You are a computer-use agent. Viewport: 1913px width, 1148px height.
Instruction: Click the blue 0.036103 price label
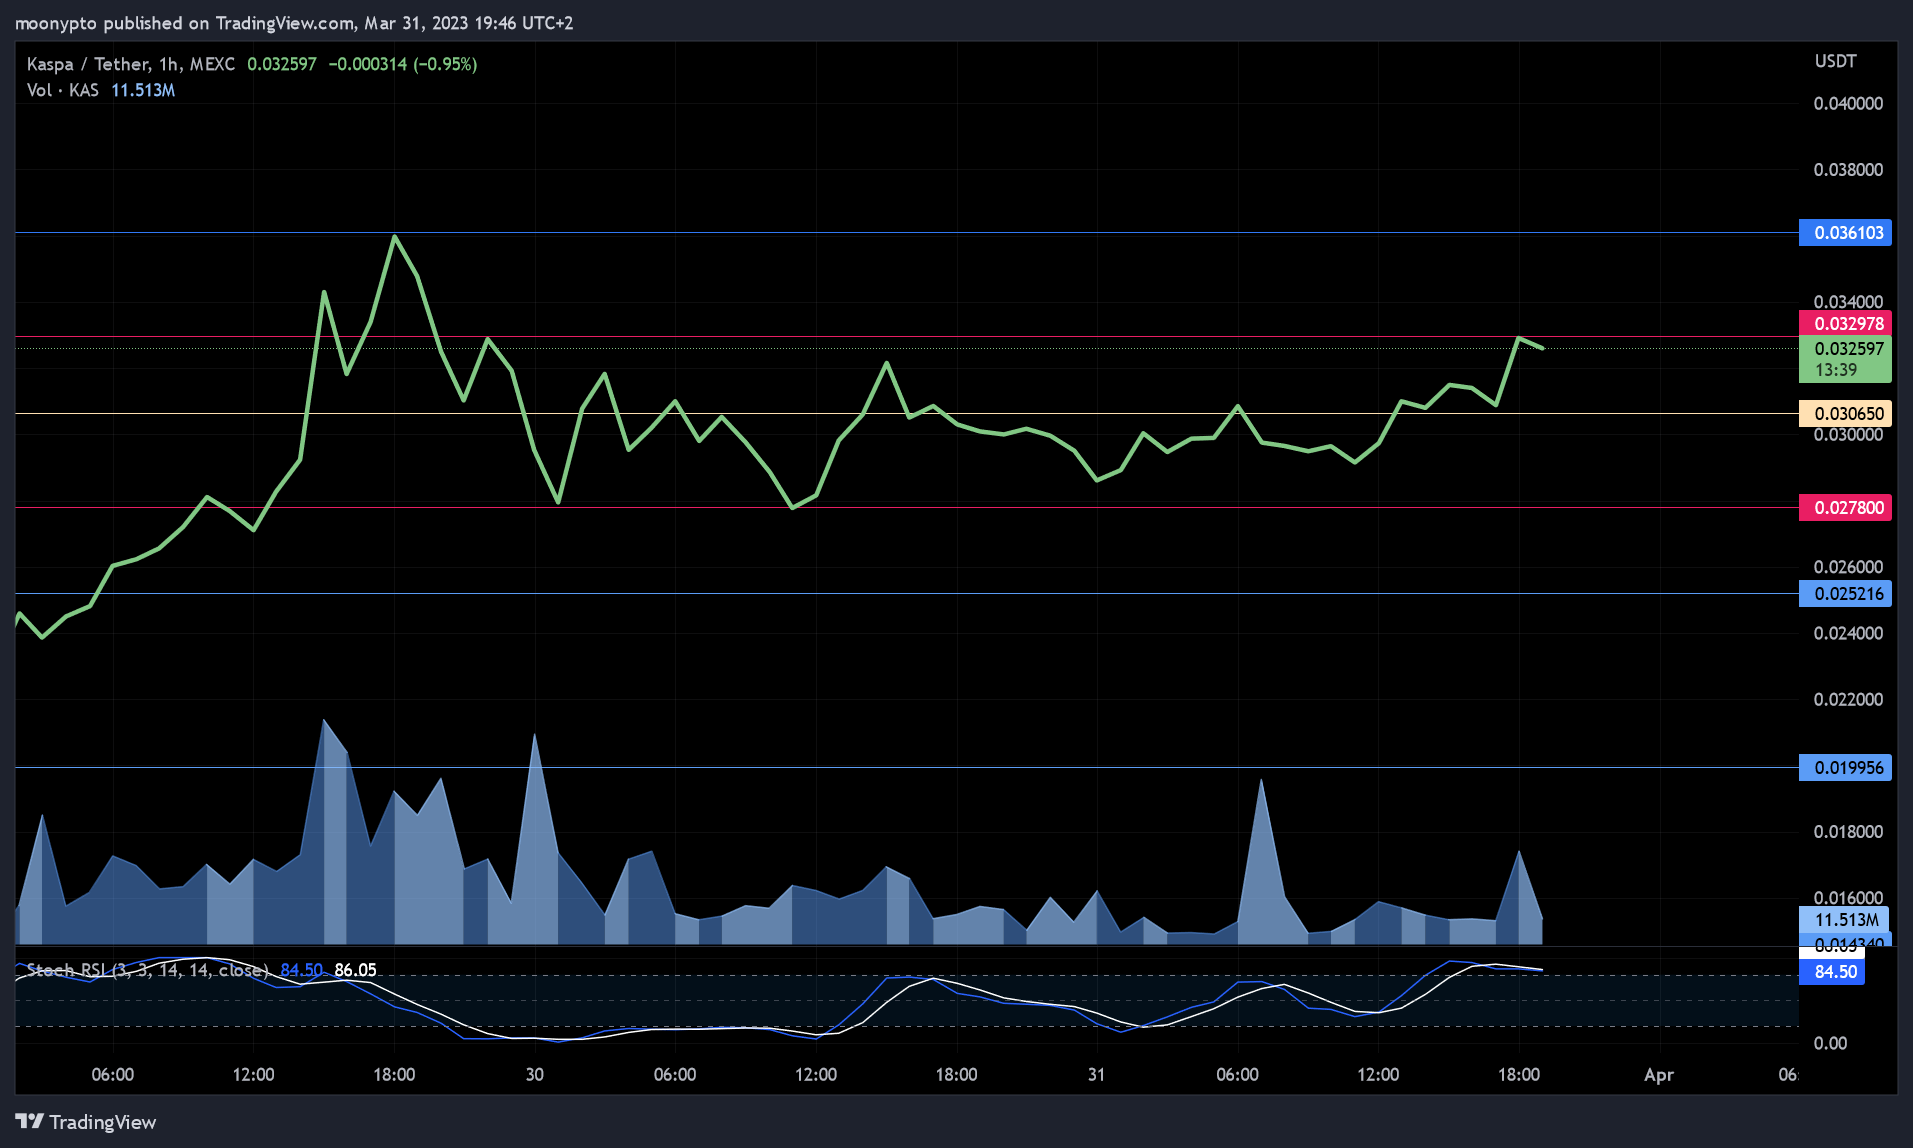point(1845,233)
